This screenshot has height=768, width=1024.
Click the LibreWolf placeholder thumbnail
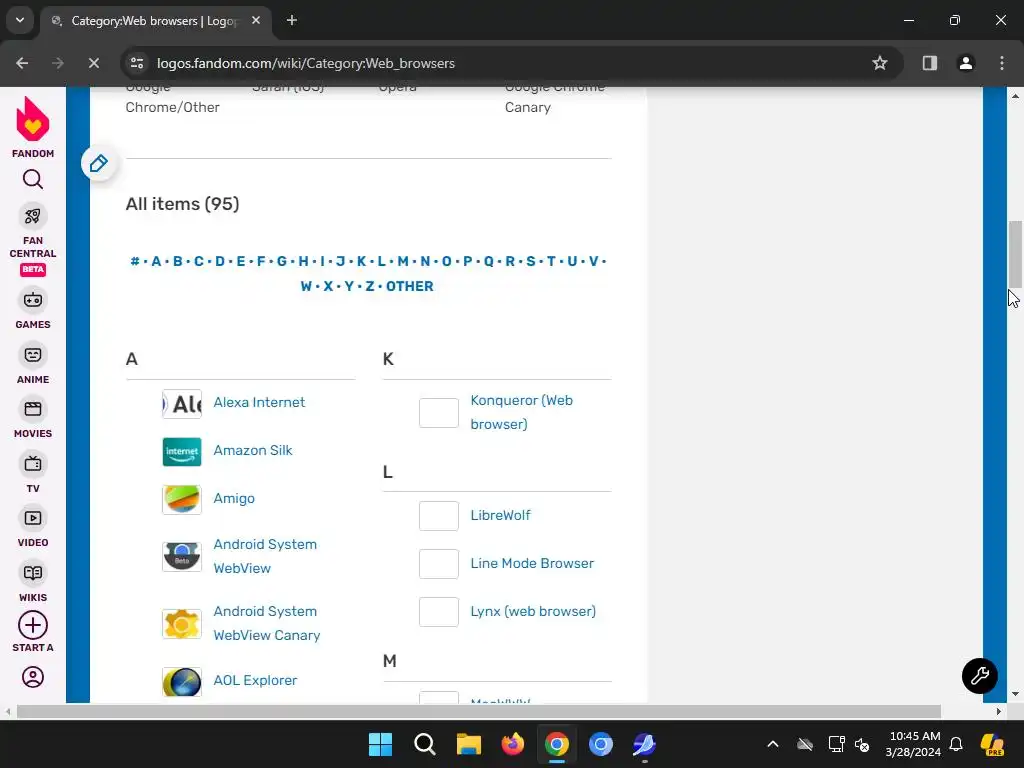(x=439, y=516)
